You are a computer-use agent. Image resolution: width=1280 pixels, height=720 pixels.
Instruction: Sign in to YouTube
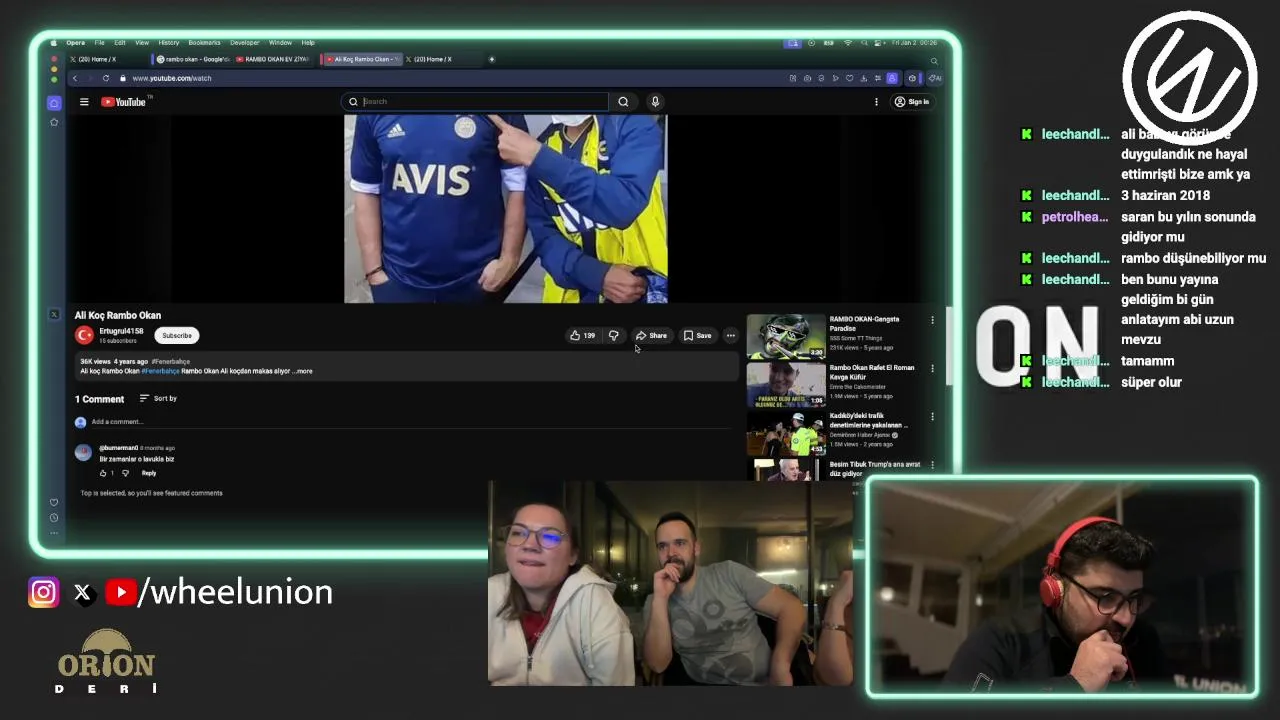(912, 102)
